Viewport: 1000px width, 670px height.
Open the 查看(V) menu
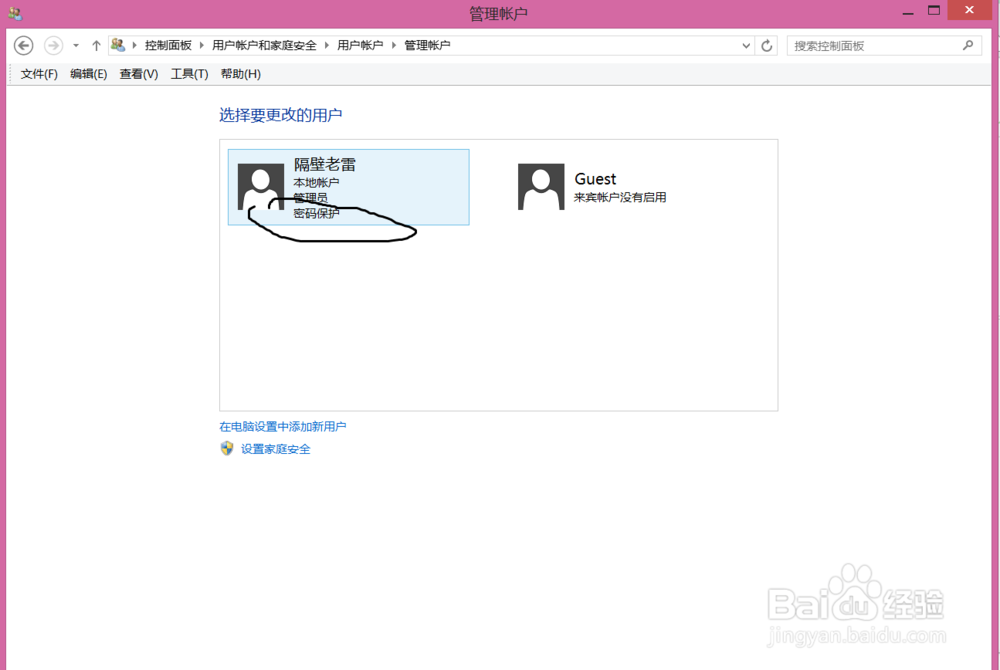click(137, 73)
